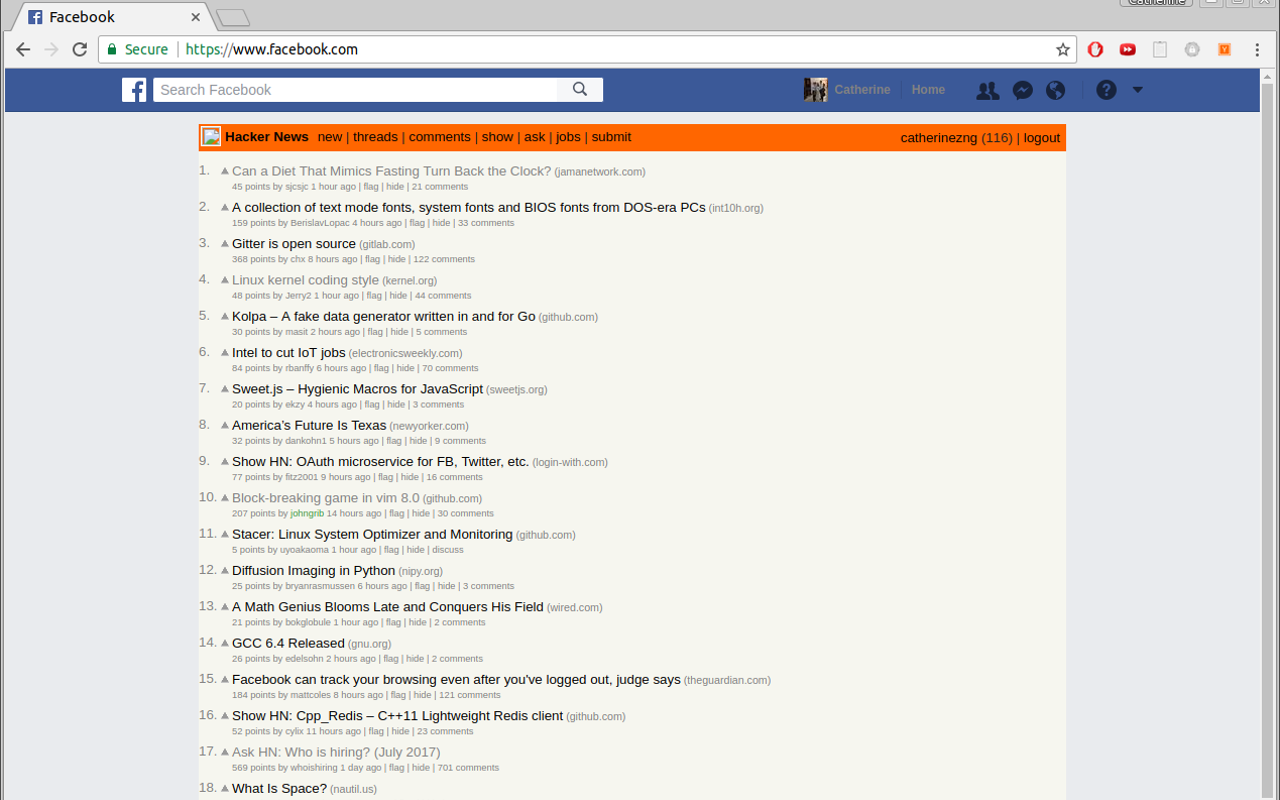
Task: Click Catherine's profile picture thumbnail
Action: tap(815, 90)
